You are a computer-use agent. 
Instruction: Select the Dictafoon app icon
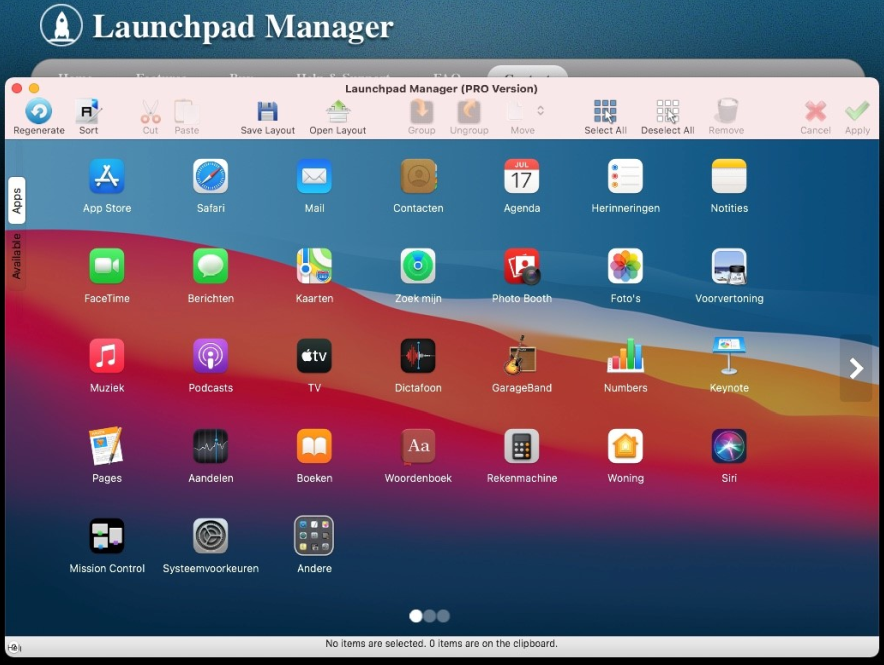(418, 356)
